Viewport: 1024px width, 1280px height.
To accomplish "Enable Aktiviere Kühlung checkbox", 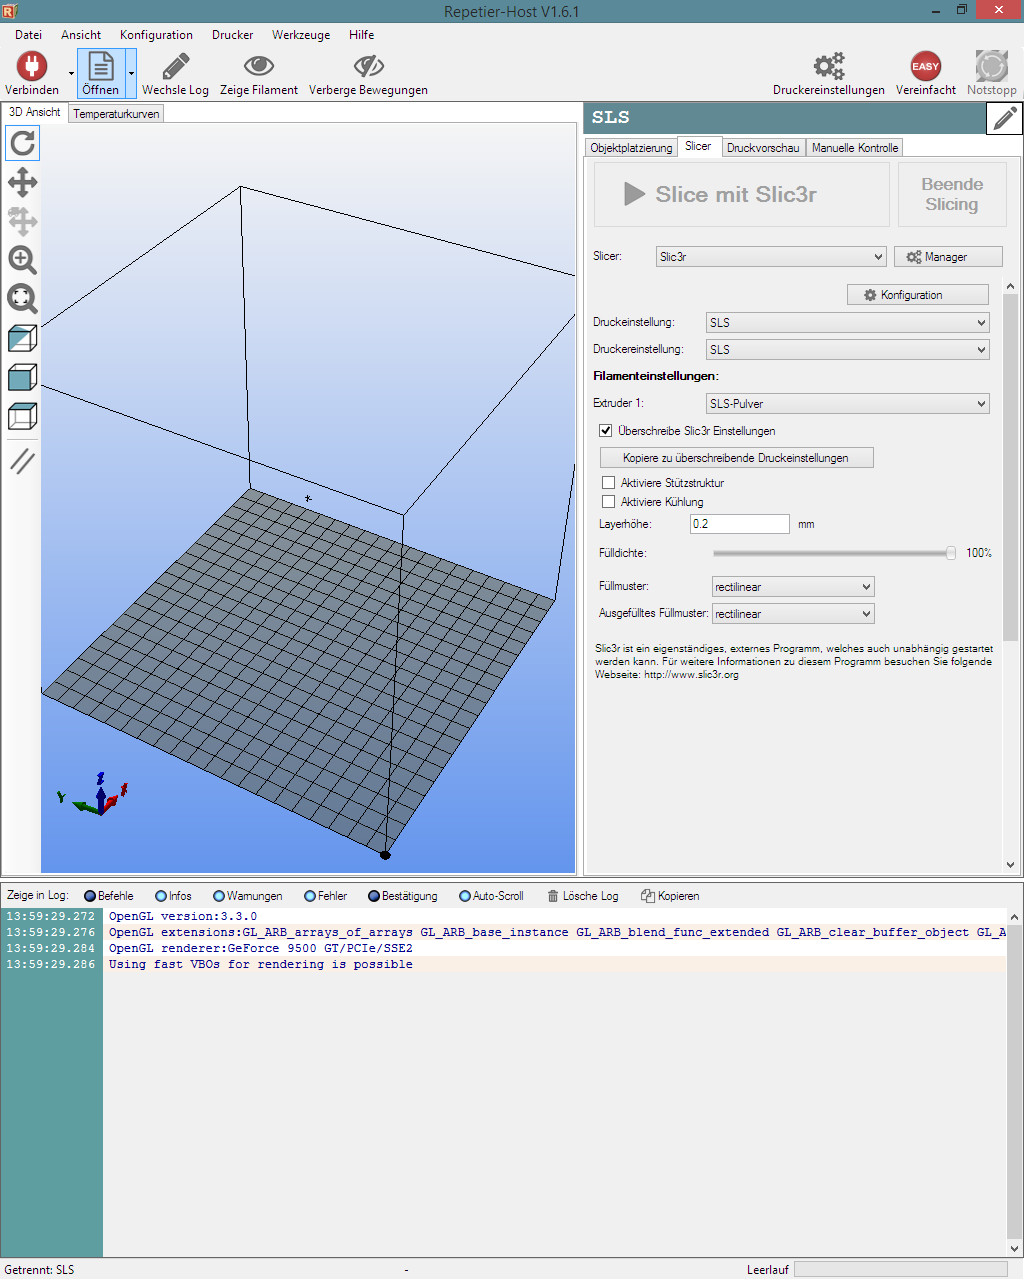I will (608, 502).
